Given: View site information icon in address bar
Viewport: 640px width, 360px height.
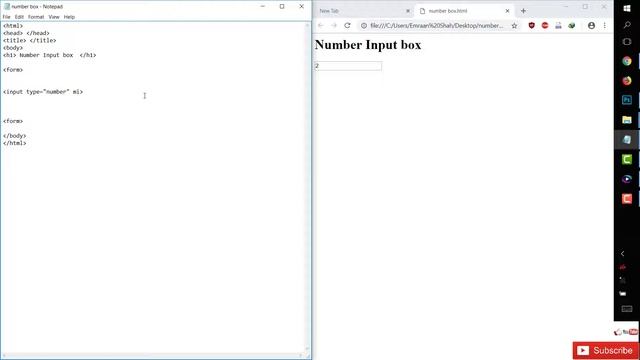Looking at the screenshot, I should [364, 25].
